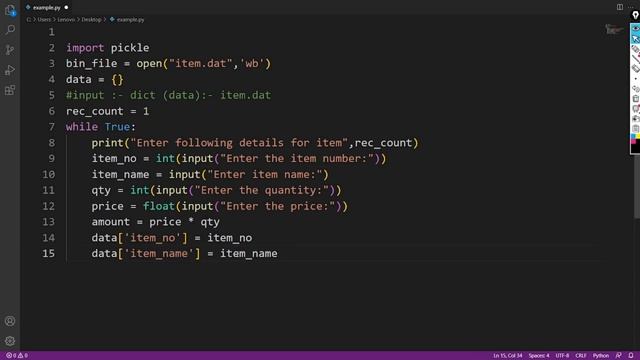
Task: Click 'amount = price * qty' line
Action: [x=156, y=222]
